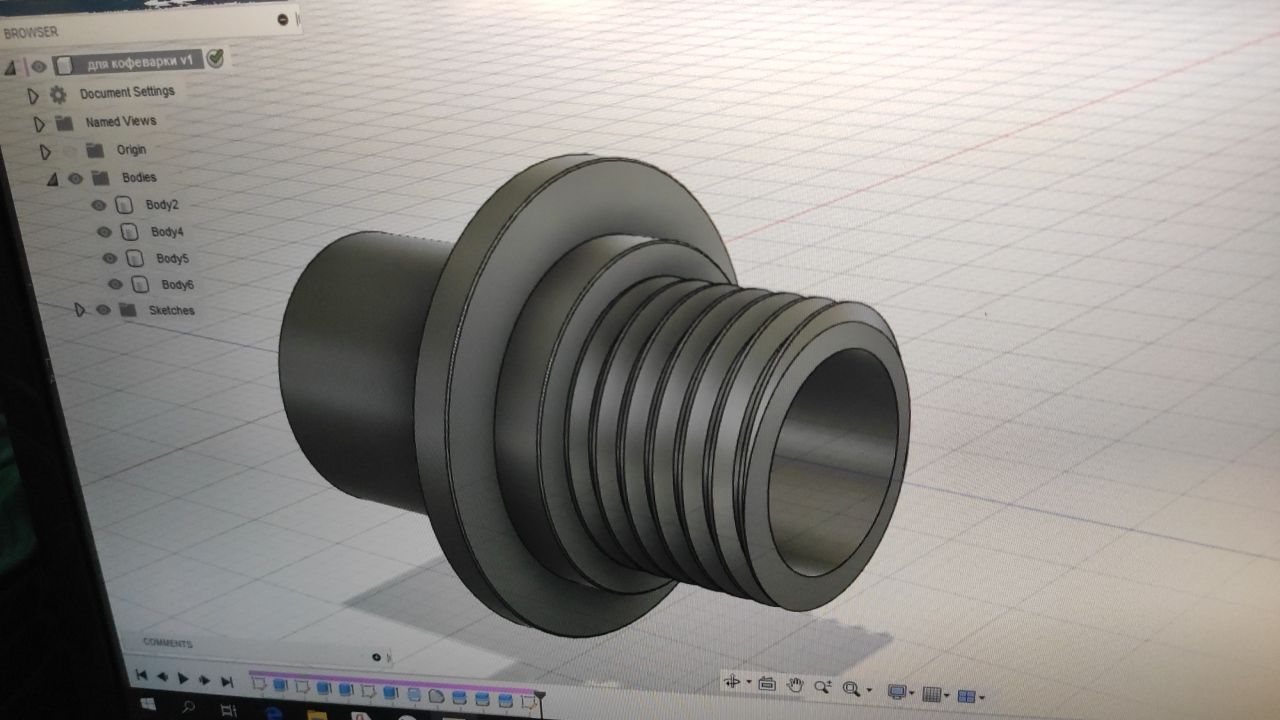The image size is (1280, 720).
Task: Click the Named Views folder icon
Action: pos(64,123)
